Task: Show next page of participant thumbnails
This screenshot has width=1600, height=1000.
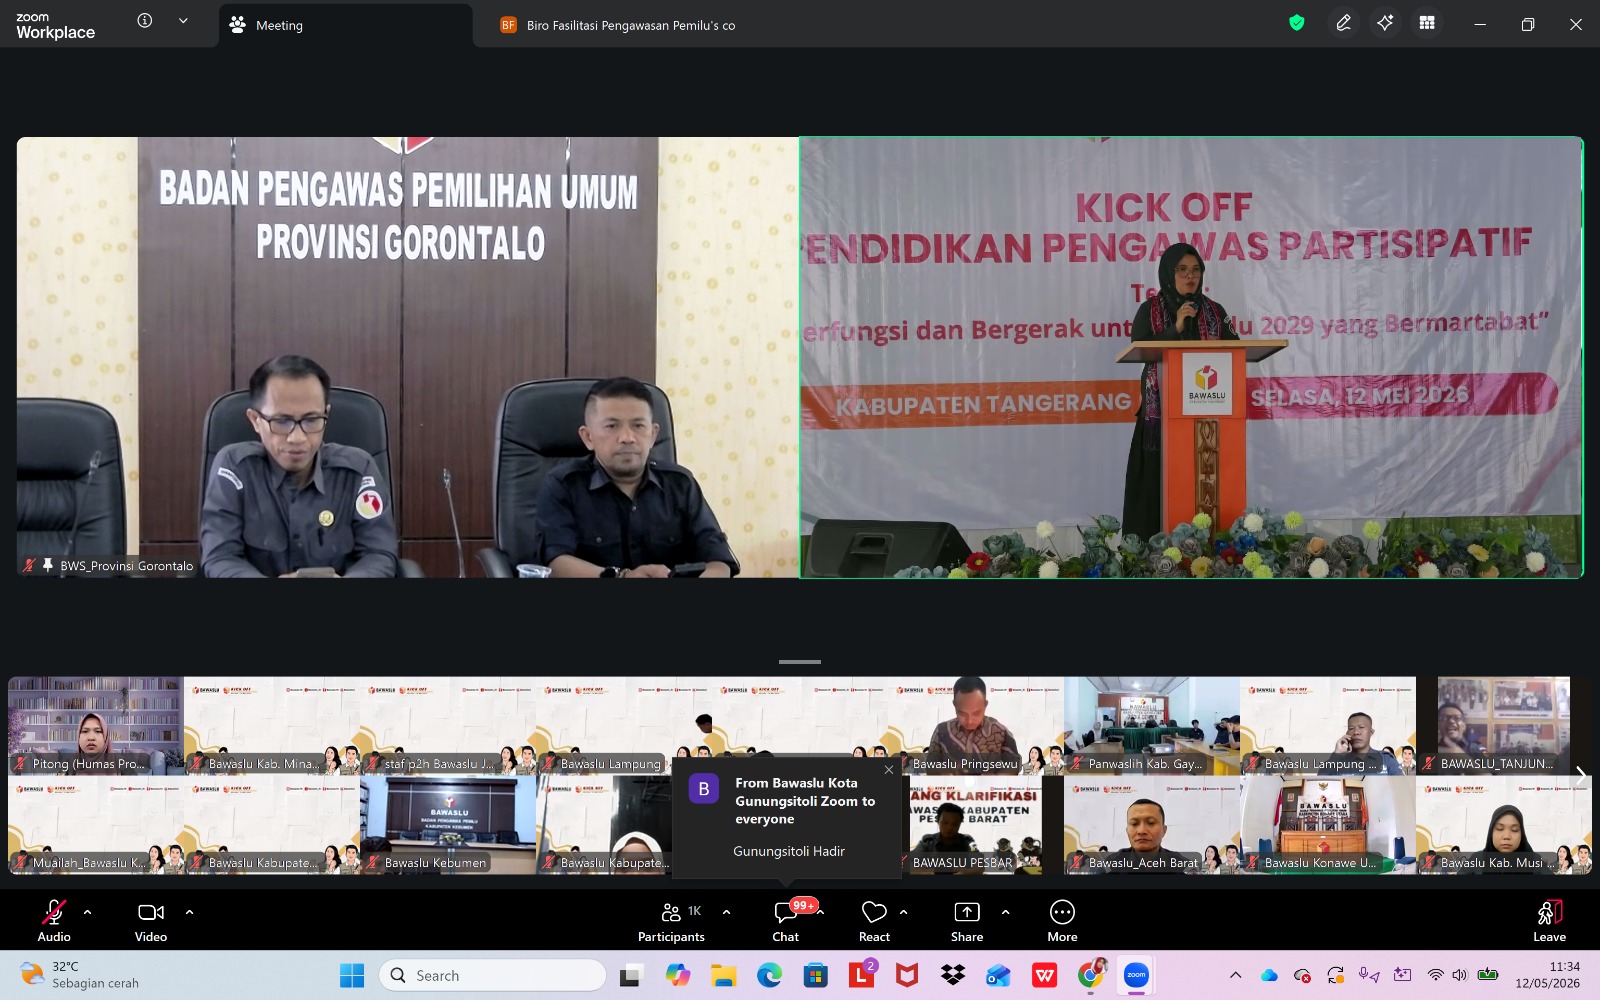Action: tap(1580, 776)
